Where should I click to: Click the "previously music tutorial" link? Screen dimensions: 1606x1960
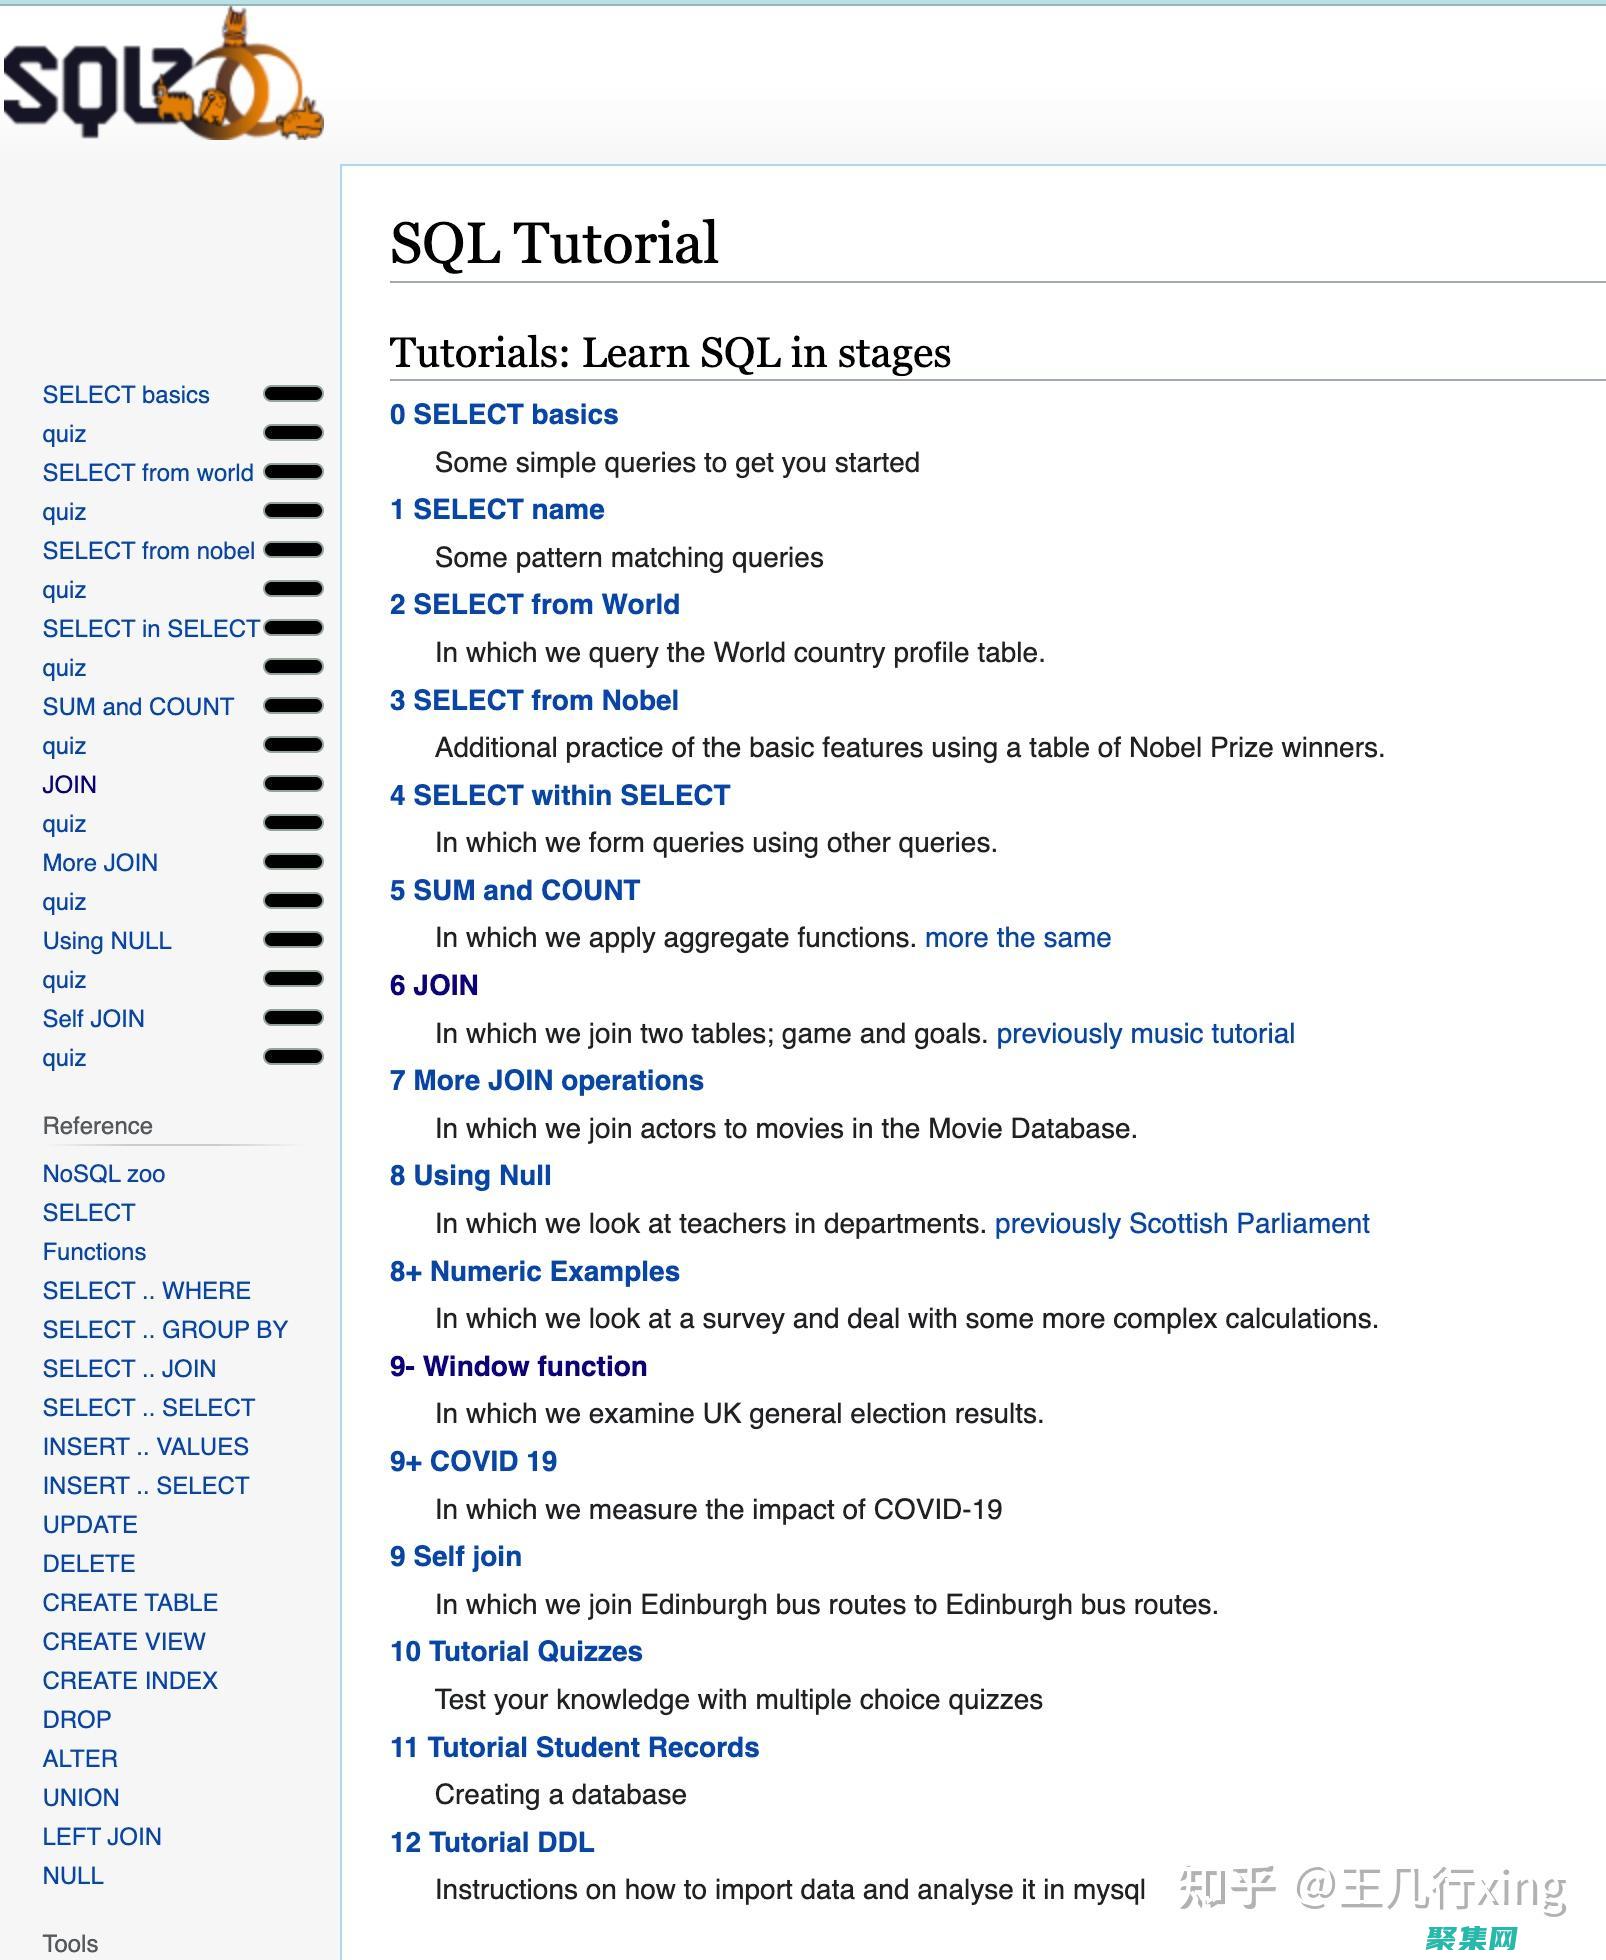[x=1146, y=1033]
